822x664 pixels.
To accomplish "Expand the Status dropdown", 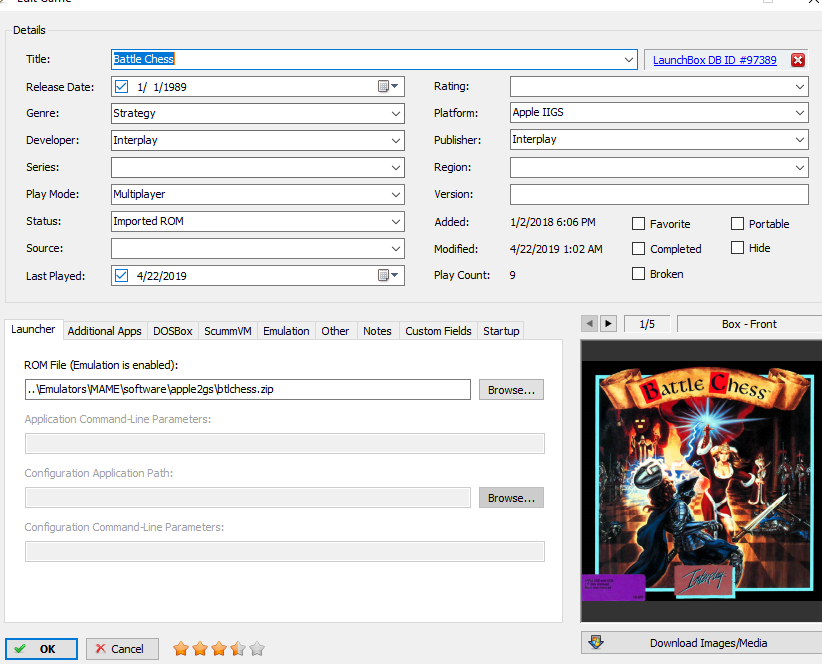I will click(x=396, y=222).
